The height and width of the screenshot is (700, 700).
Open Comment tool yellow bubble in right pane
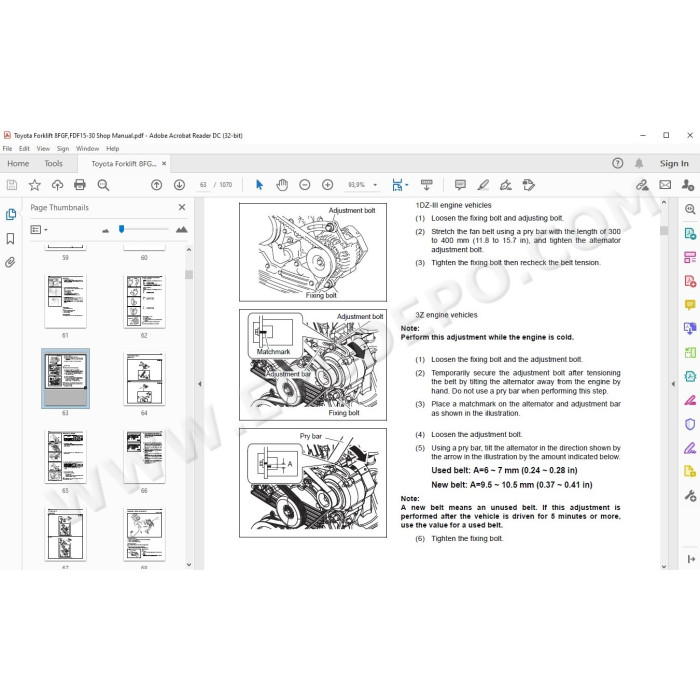click(690, 305)
